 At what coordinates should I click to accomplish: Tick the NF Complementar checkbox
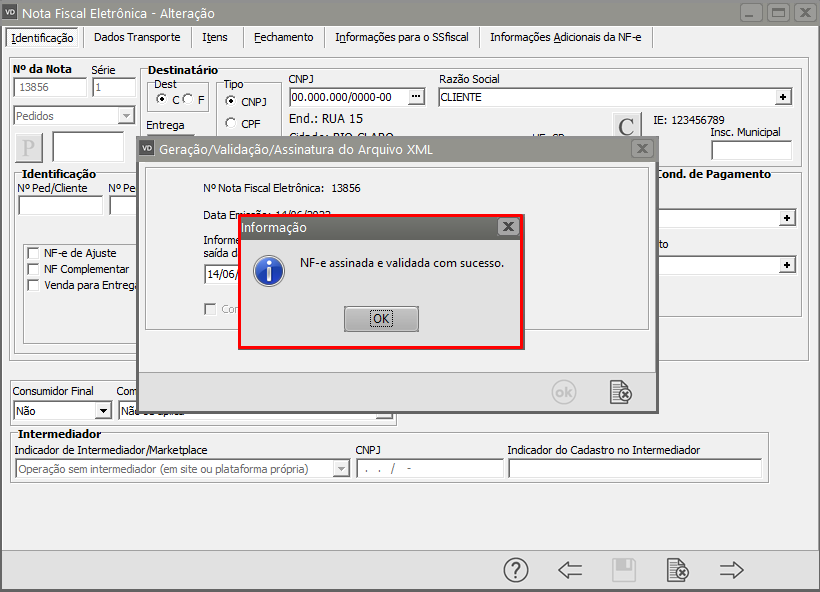tap(33, 269)
